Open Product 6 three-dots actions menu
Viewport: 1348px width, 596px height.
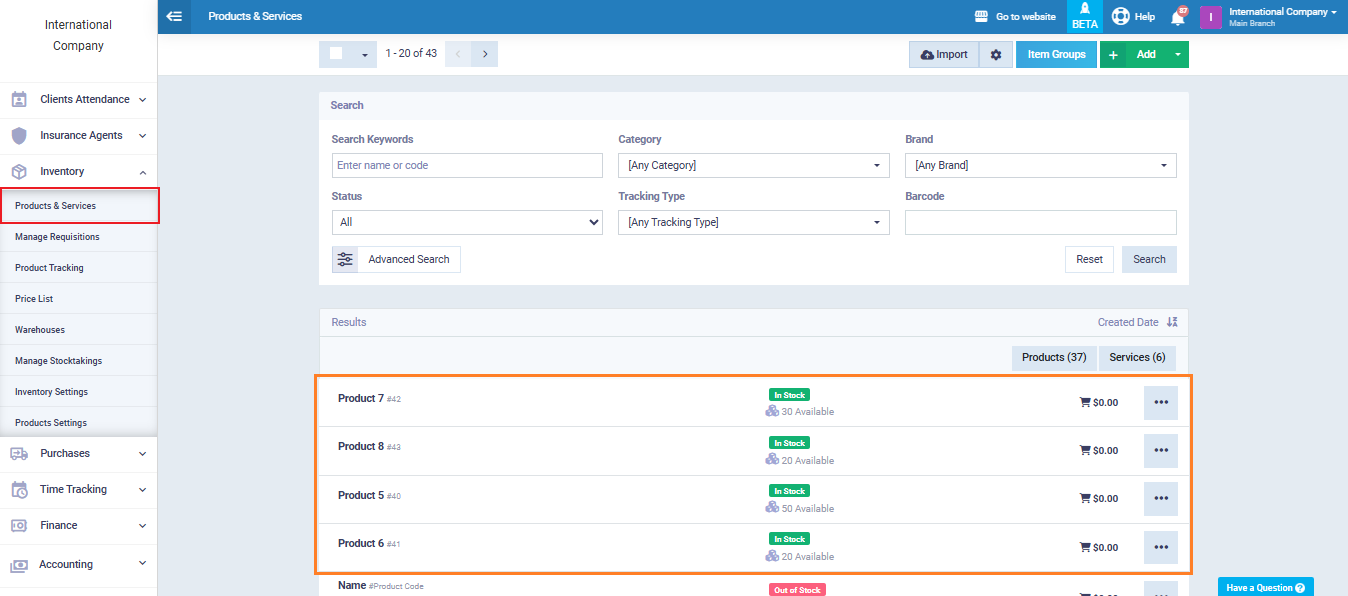1160,547
